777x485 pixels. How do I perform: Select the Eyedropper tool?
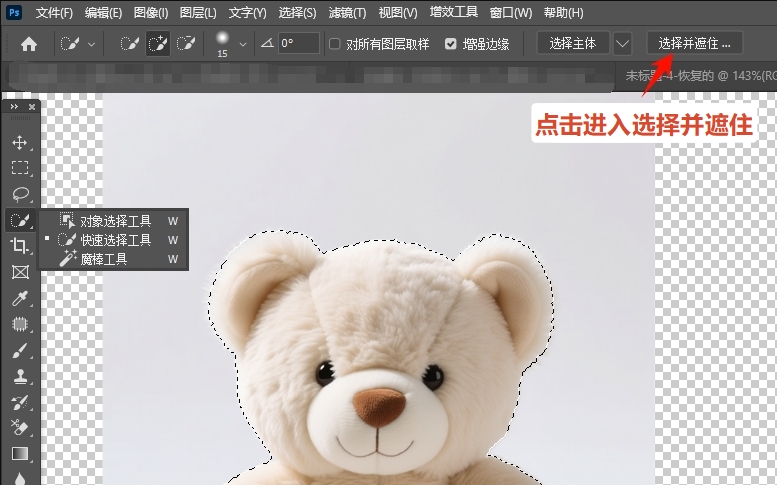coord(19,298)
